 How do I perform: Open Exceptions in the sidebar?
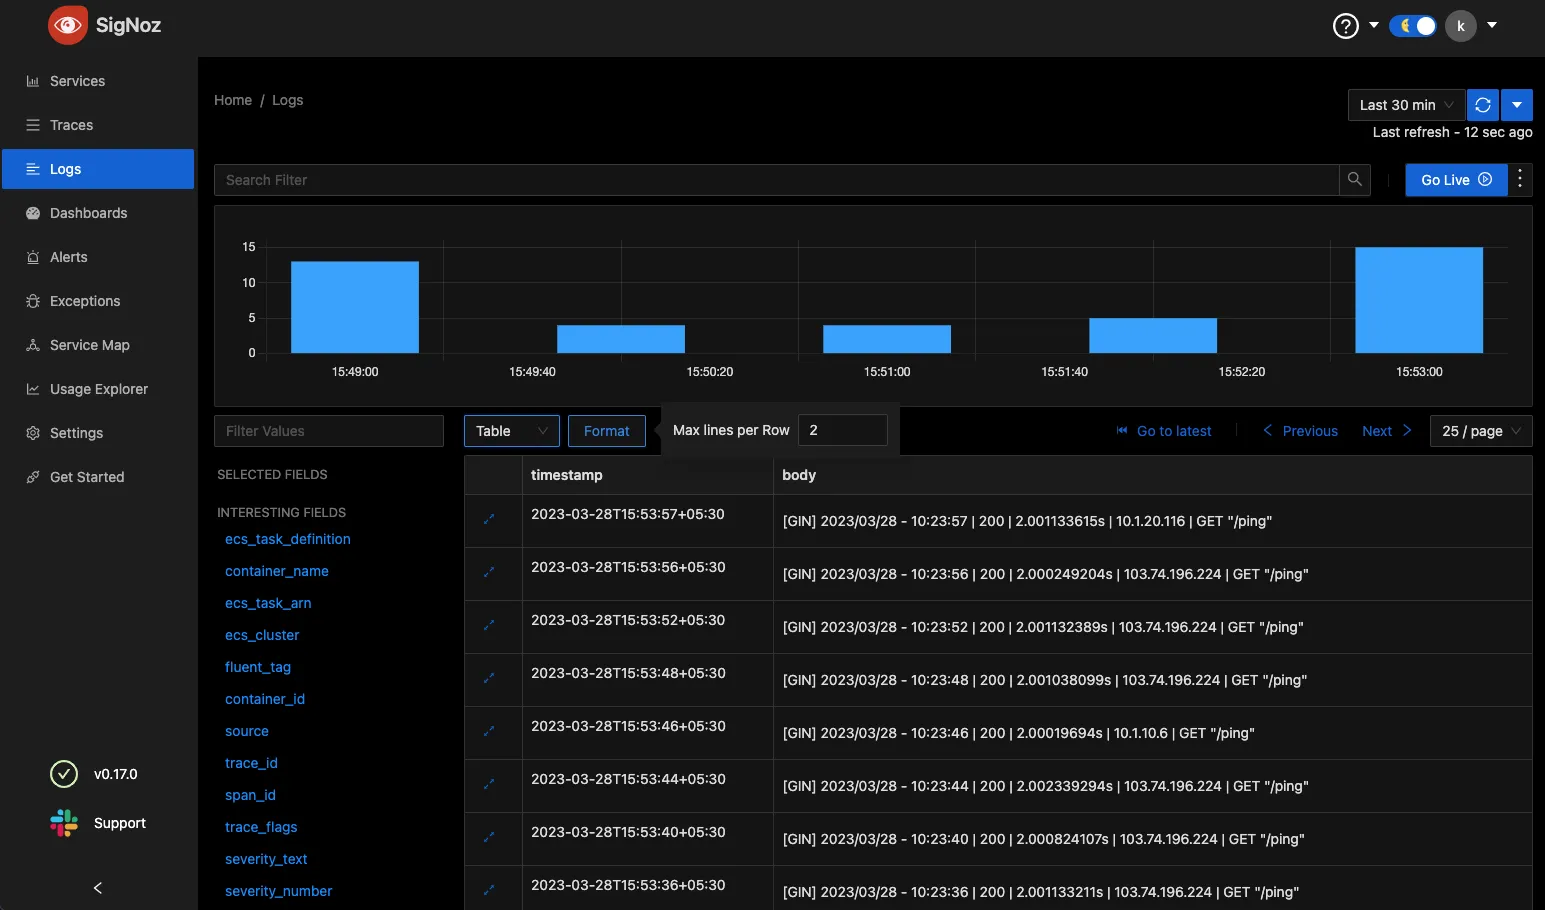(x=98, y=301)
